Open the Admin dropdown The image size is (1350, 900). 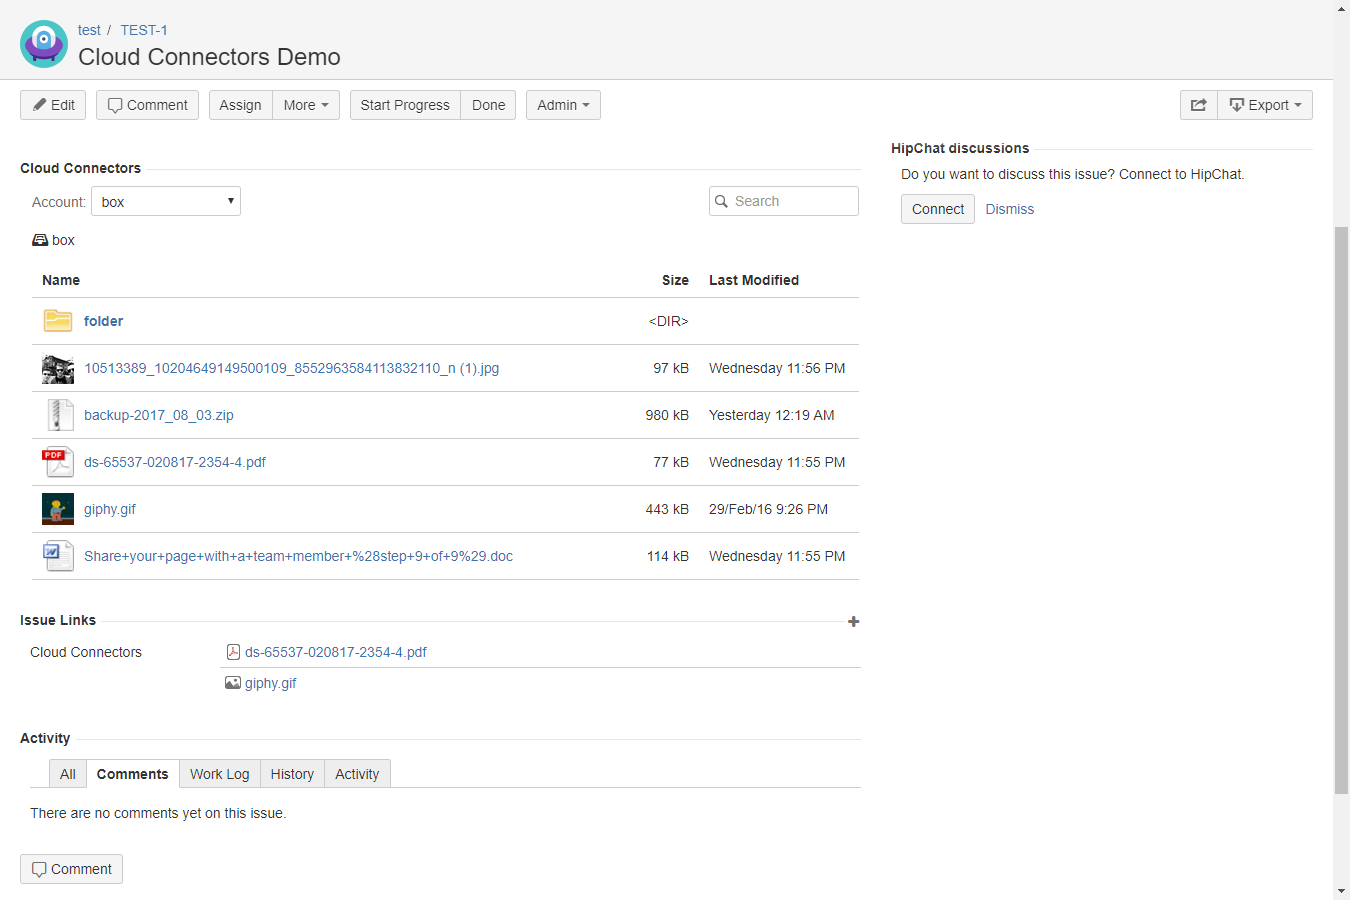(x=563, y=105)
